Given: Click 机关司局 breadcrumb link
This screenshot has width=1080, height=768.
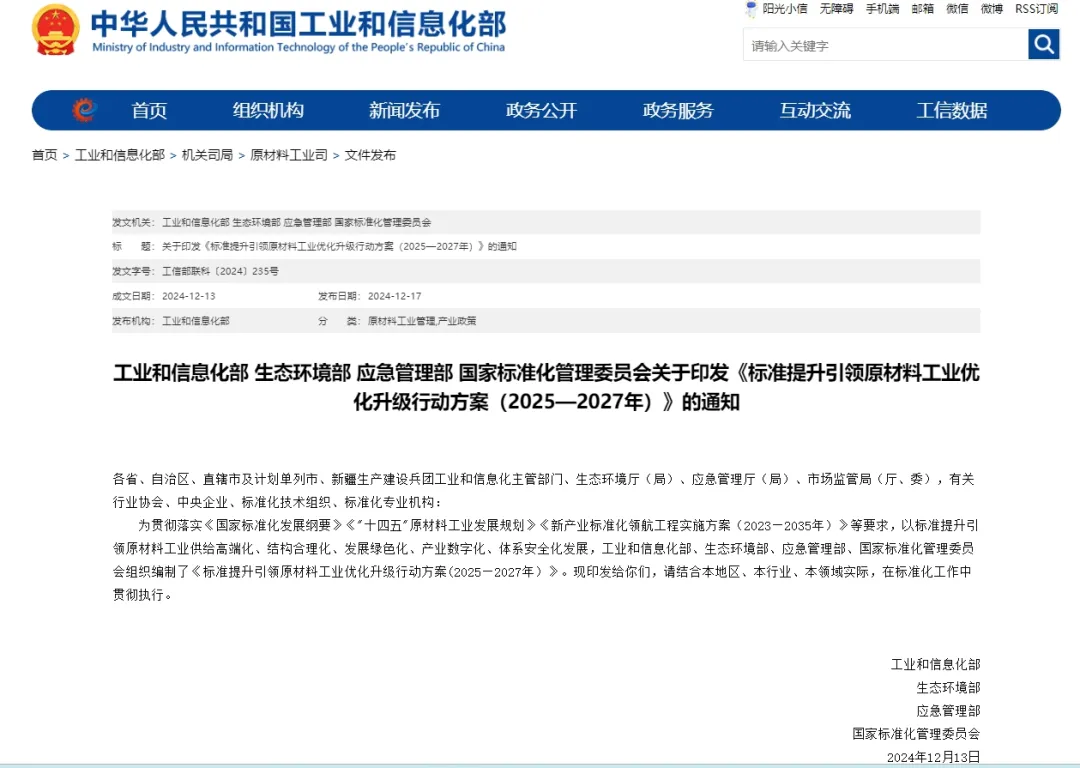Looking at the screenshot, I should click(x=207, y=155).
